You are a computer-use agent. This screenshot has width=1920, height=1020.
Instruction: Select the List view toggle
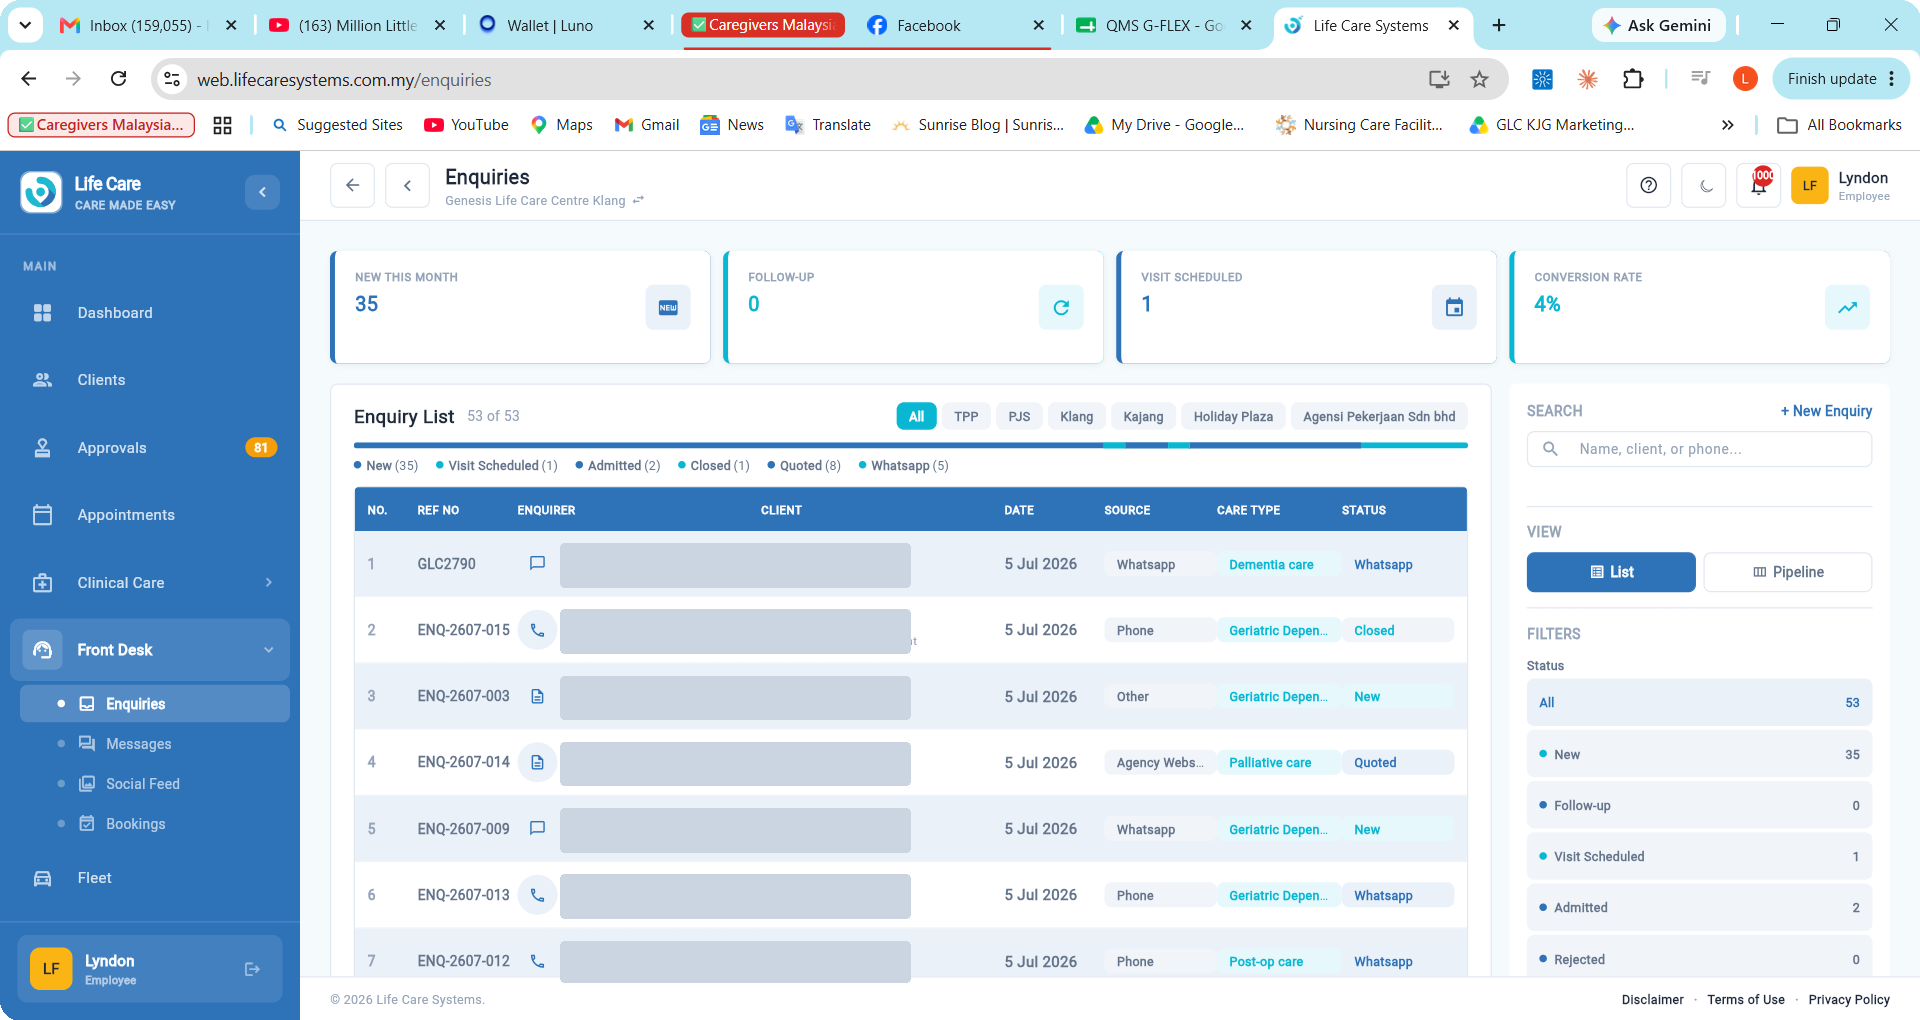pos(1611,572)
